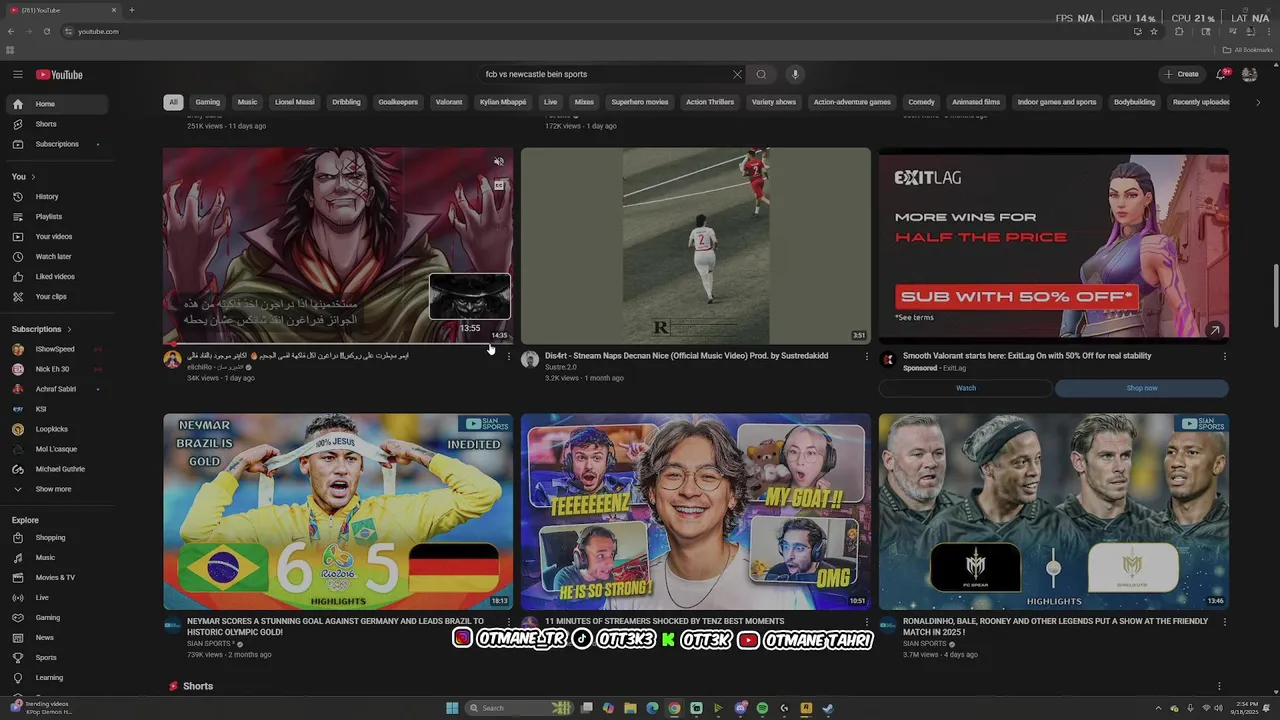Click Shop now on the ExitLag ad
Screen dimensions: 1280x720
(x=1142, y=388)
